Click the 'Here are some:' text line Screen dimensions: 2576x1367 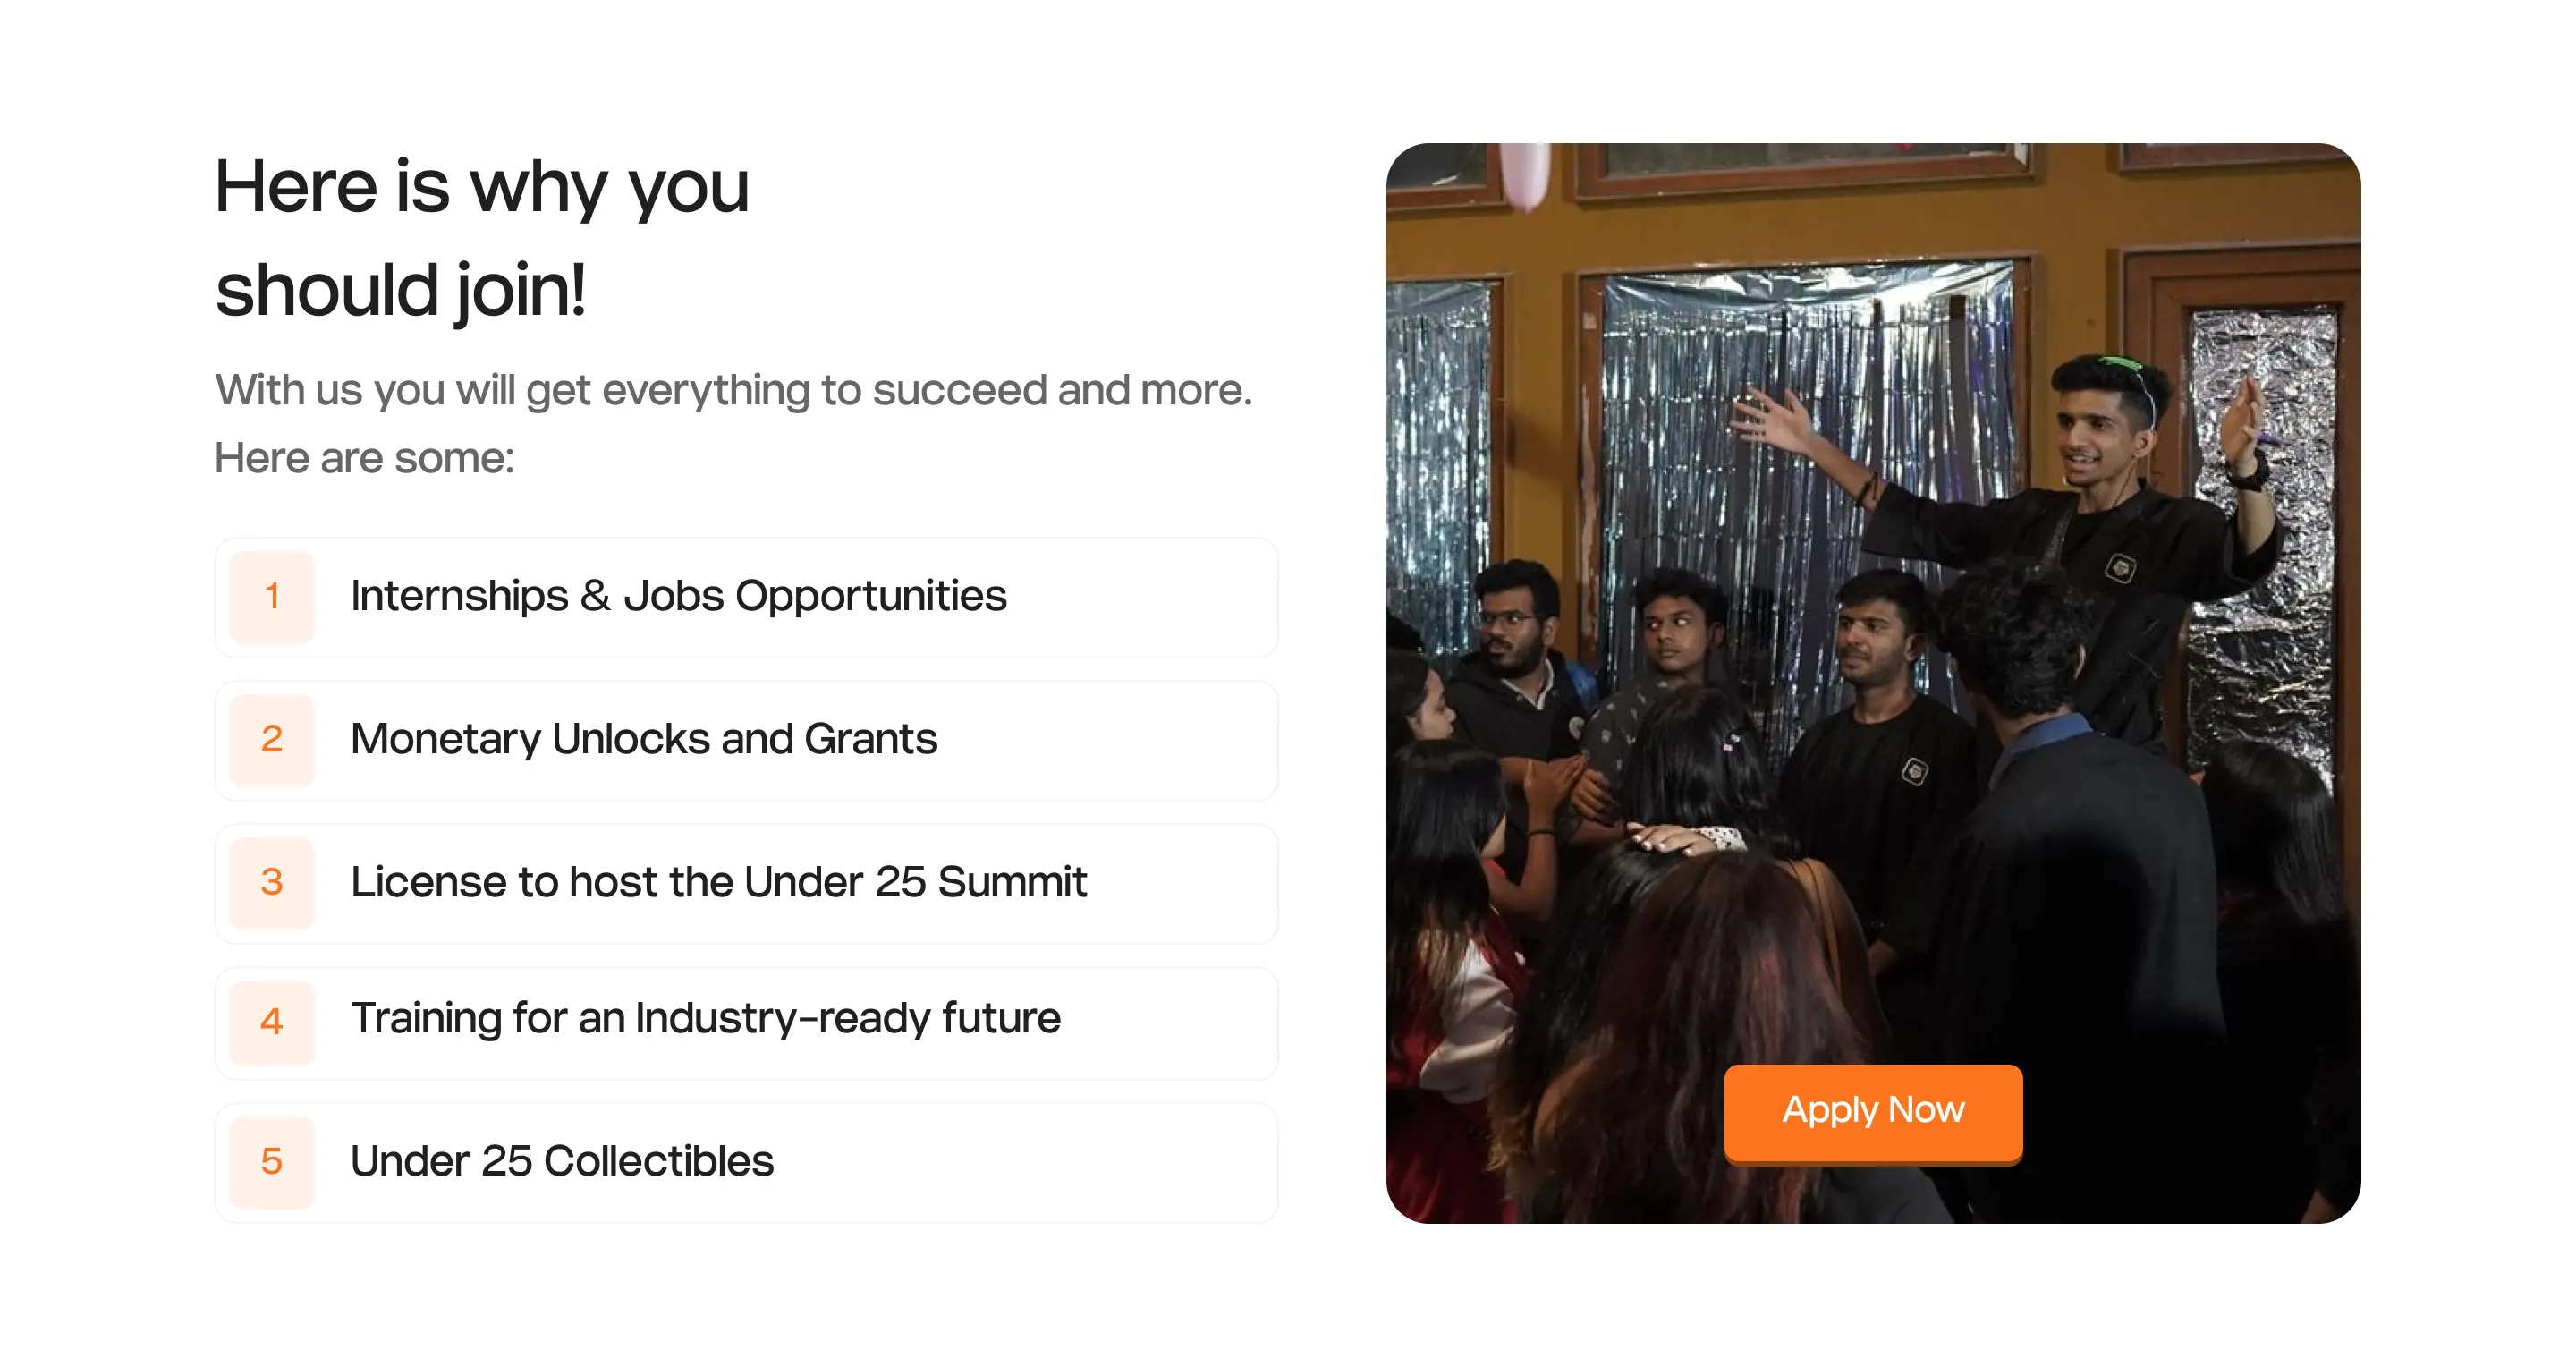pyautogui.click(x=364, y=458)
